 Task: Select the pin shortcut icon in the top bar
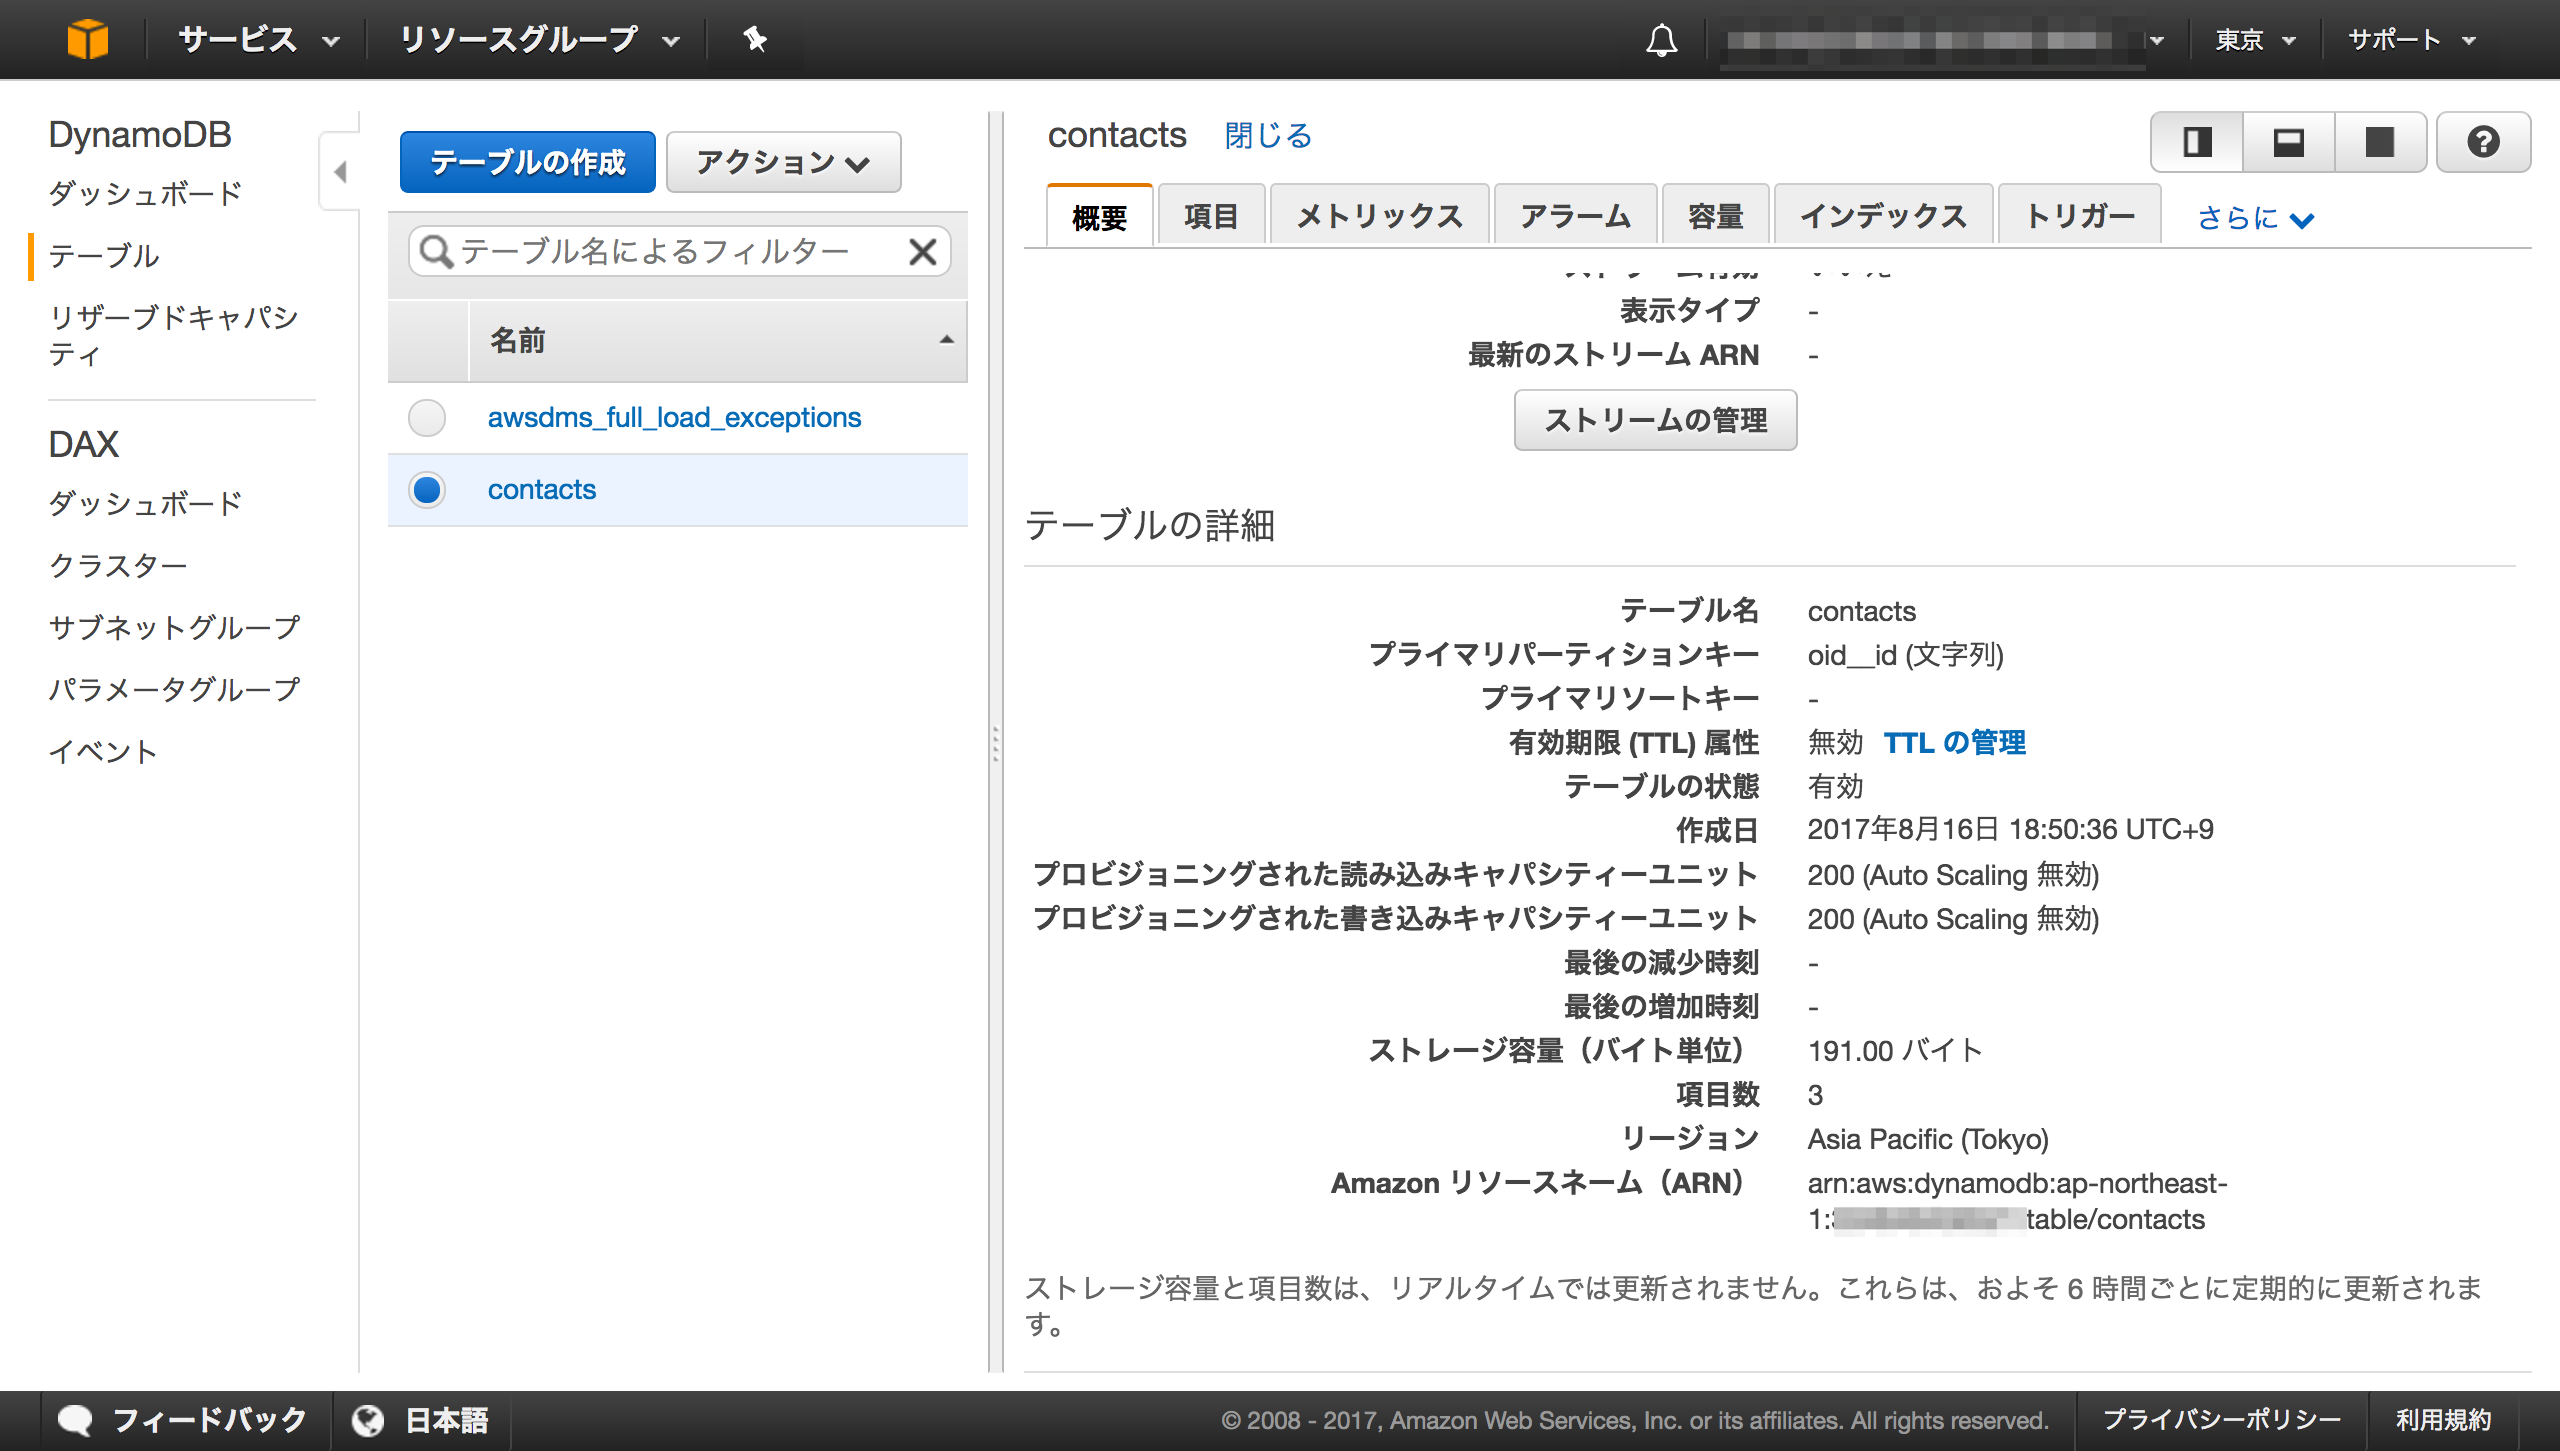click(x=755, y=40)
